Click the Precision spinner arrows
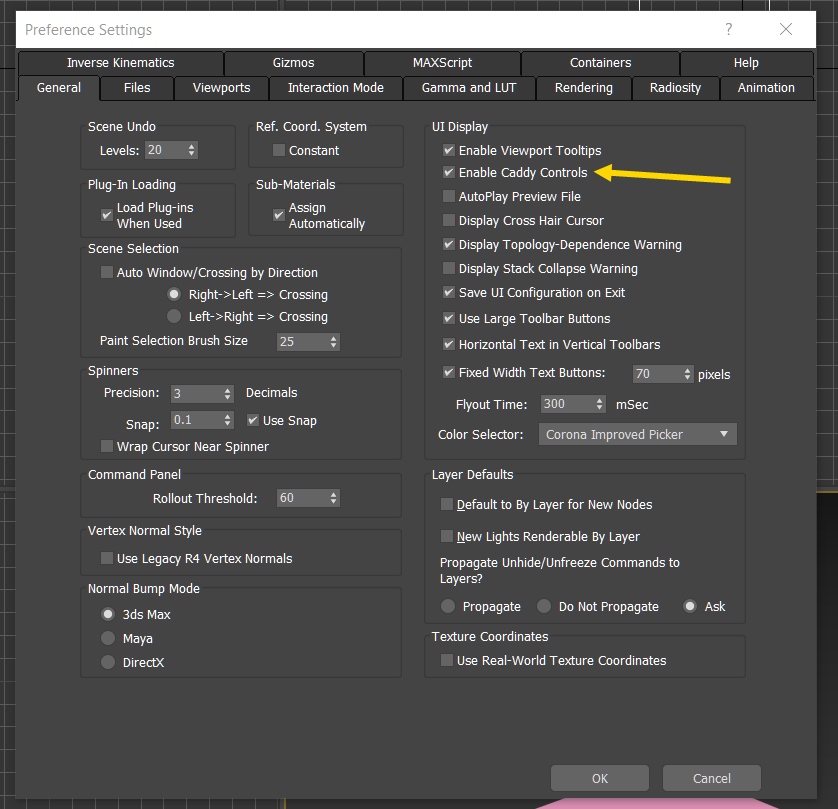The height and width of the screenshot is (809, 838). tap(228, 394)
